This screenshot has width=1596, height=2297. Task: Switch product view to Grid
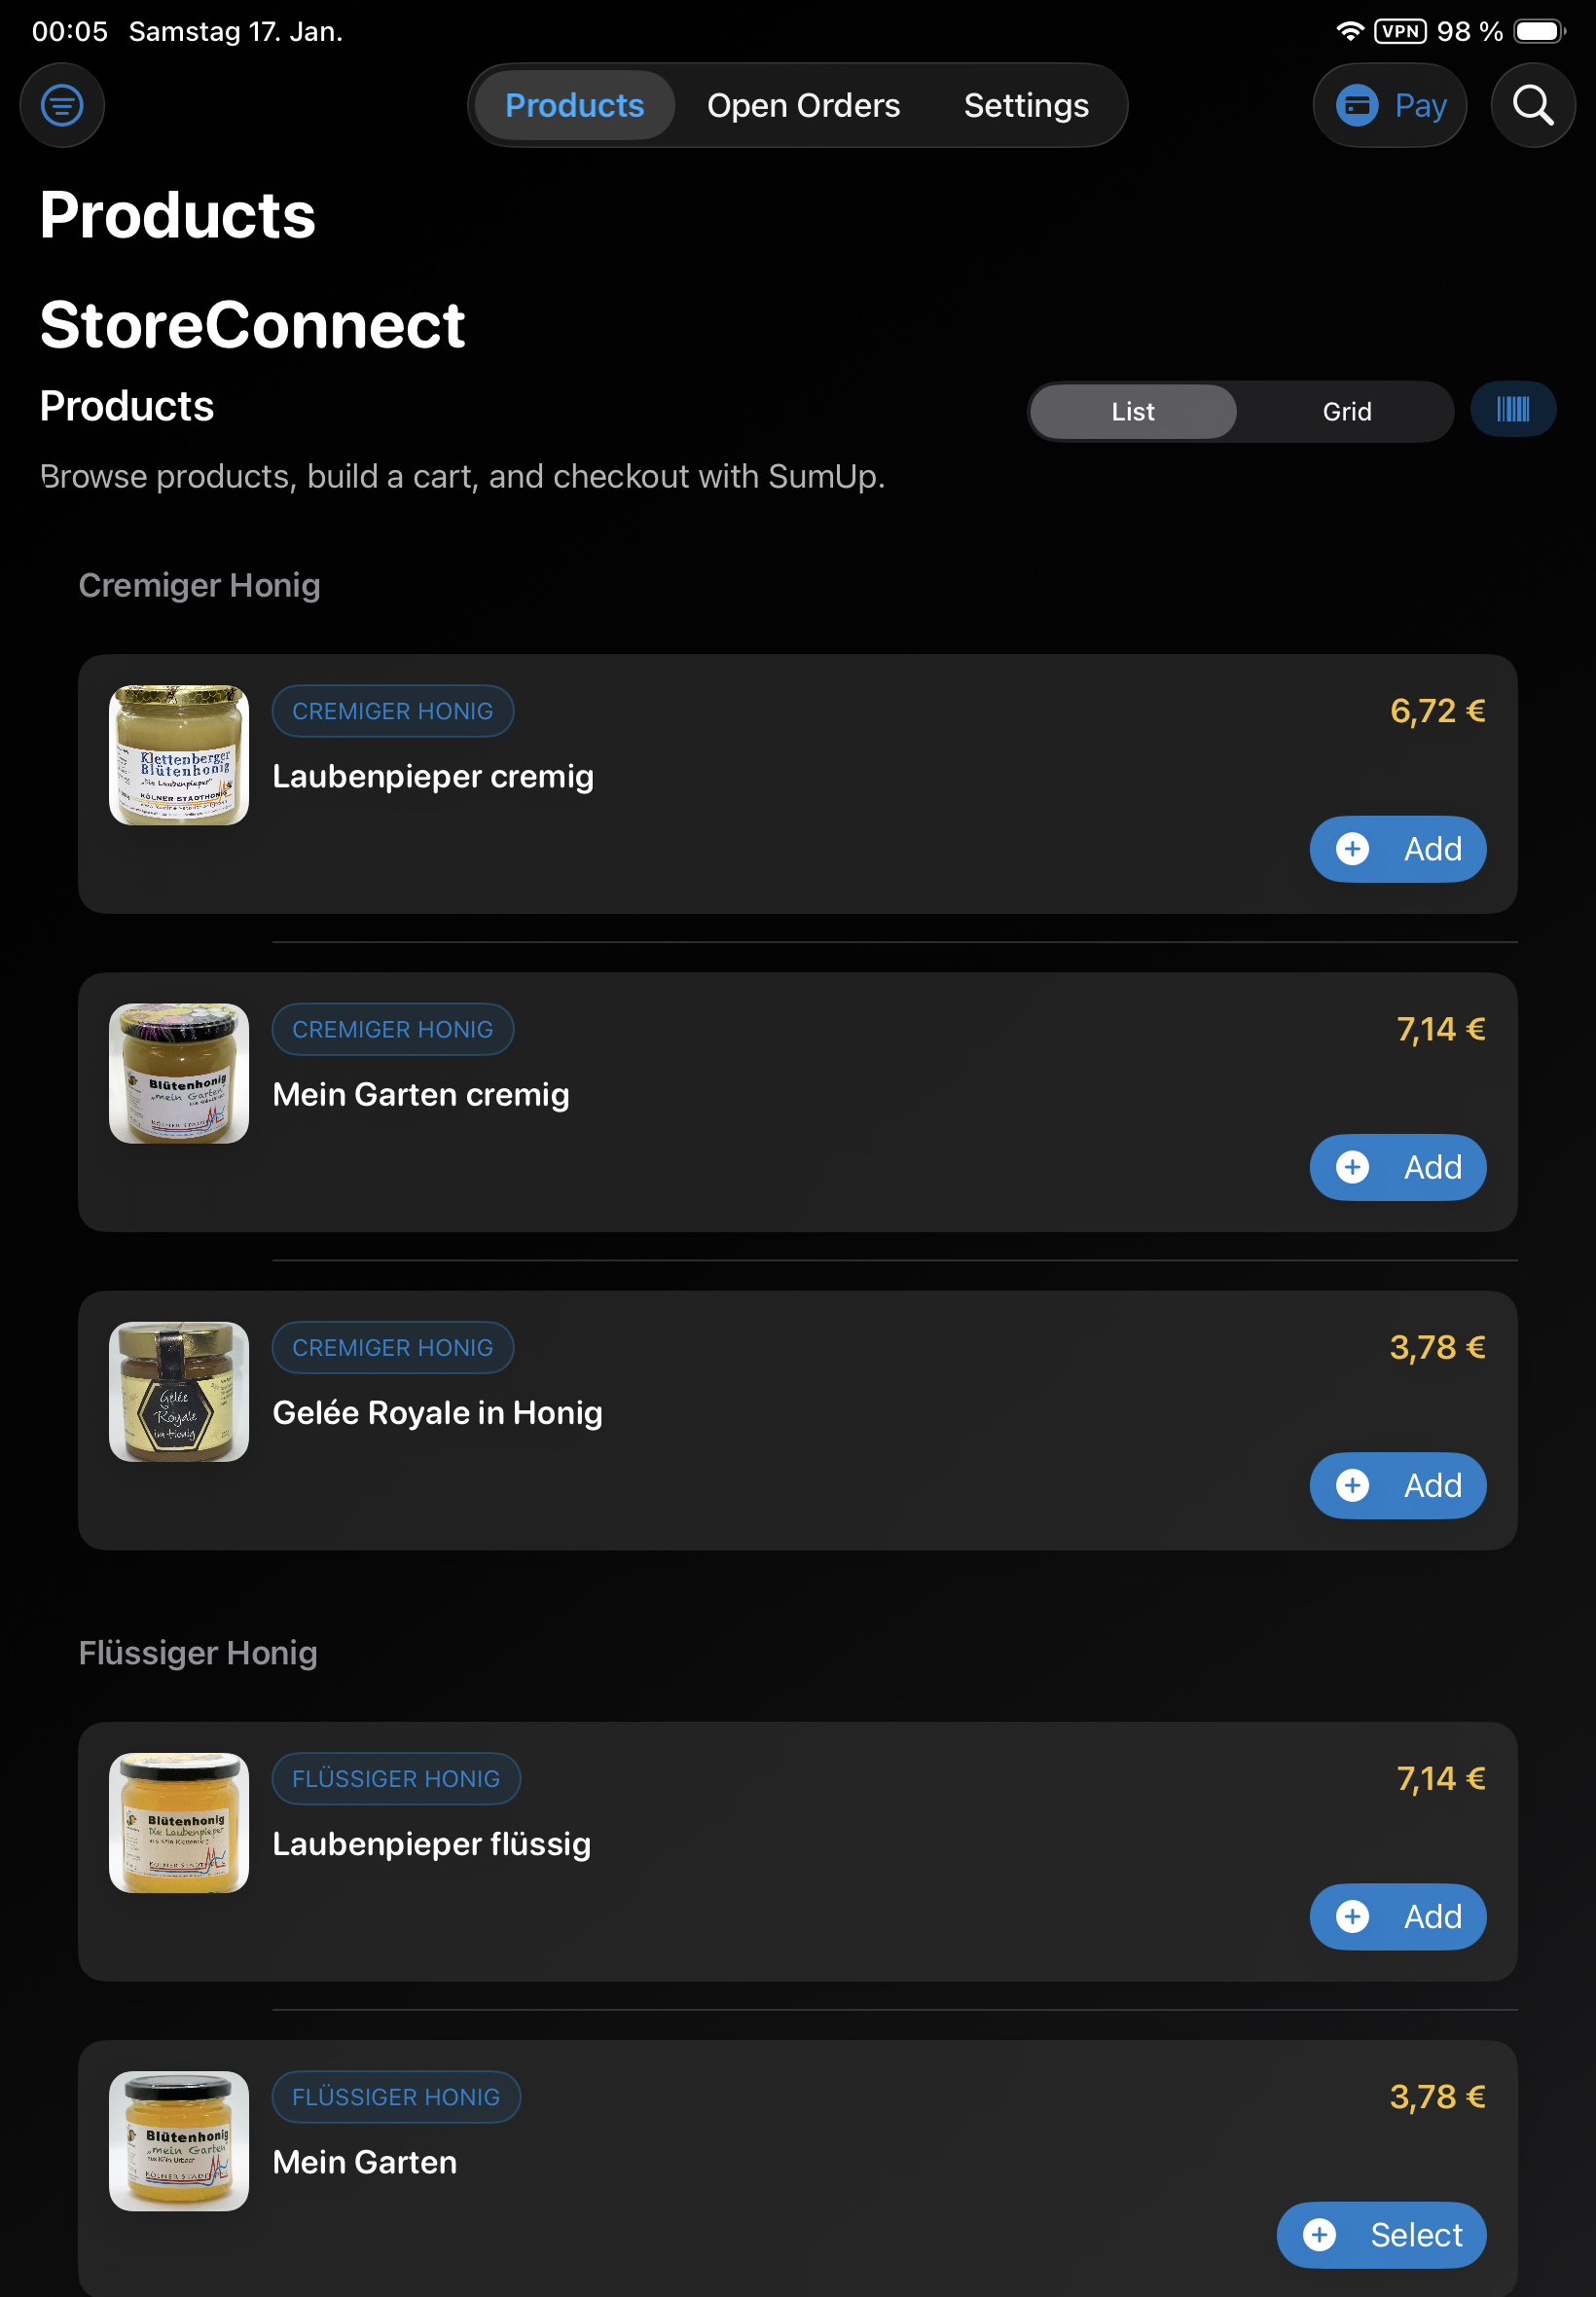click(1347, 410)
